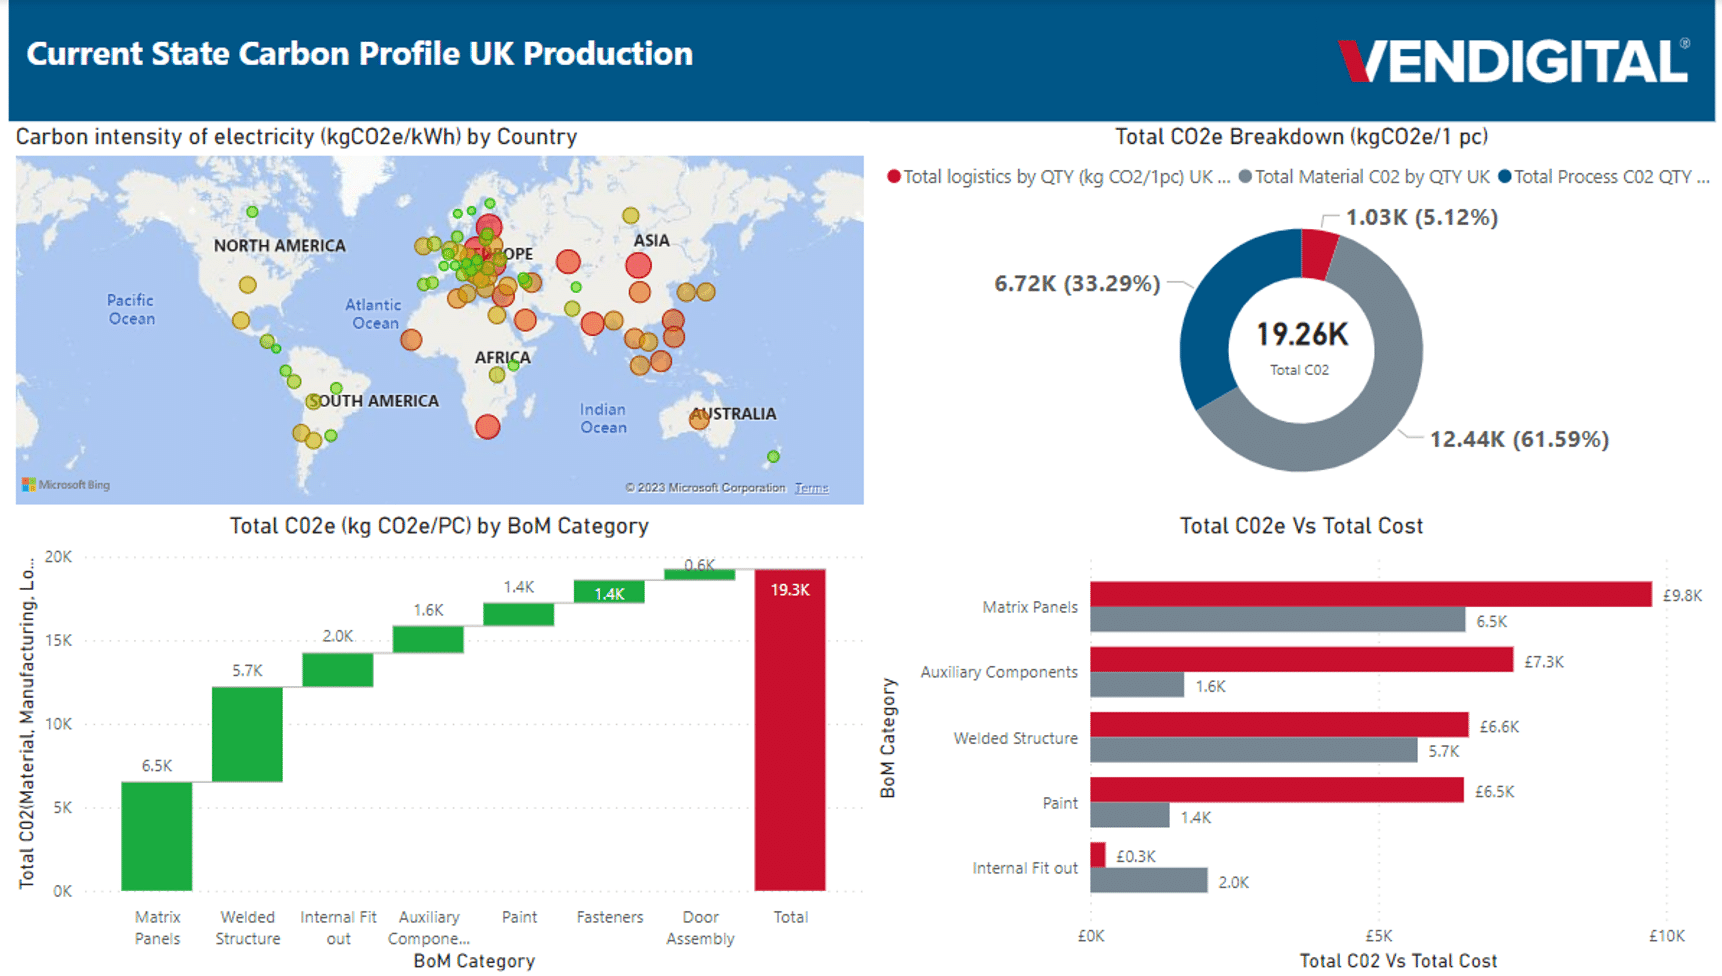
Task: Select Total Material C02 legend entry
Action: click(1364, 177)
